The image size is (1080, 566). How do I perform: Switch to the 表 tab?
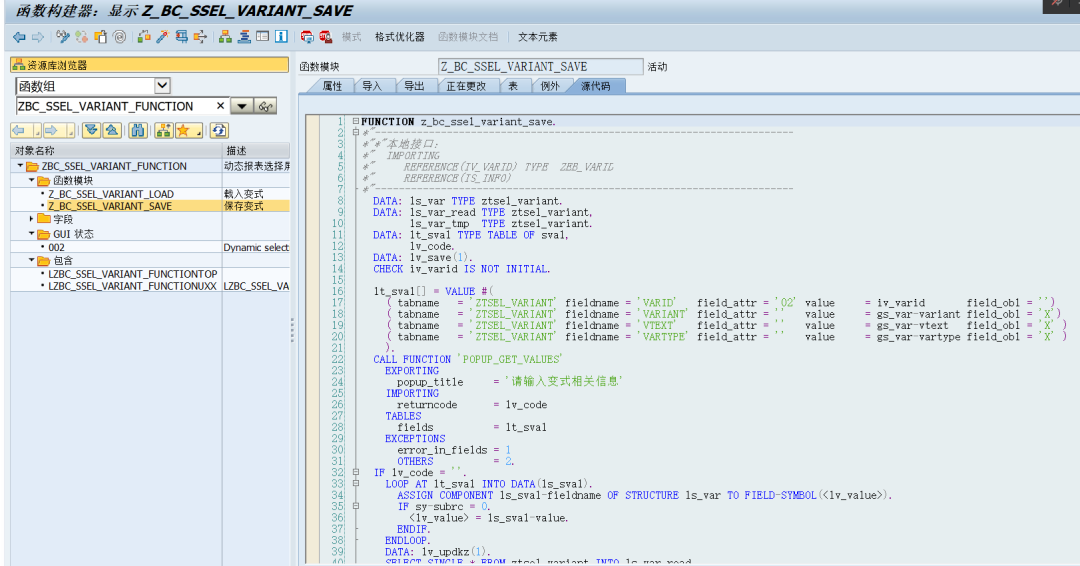513,86
